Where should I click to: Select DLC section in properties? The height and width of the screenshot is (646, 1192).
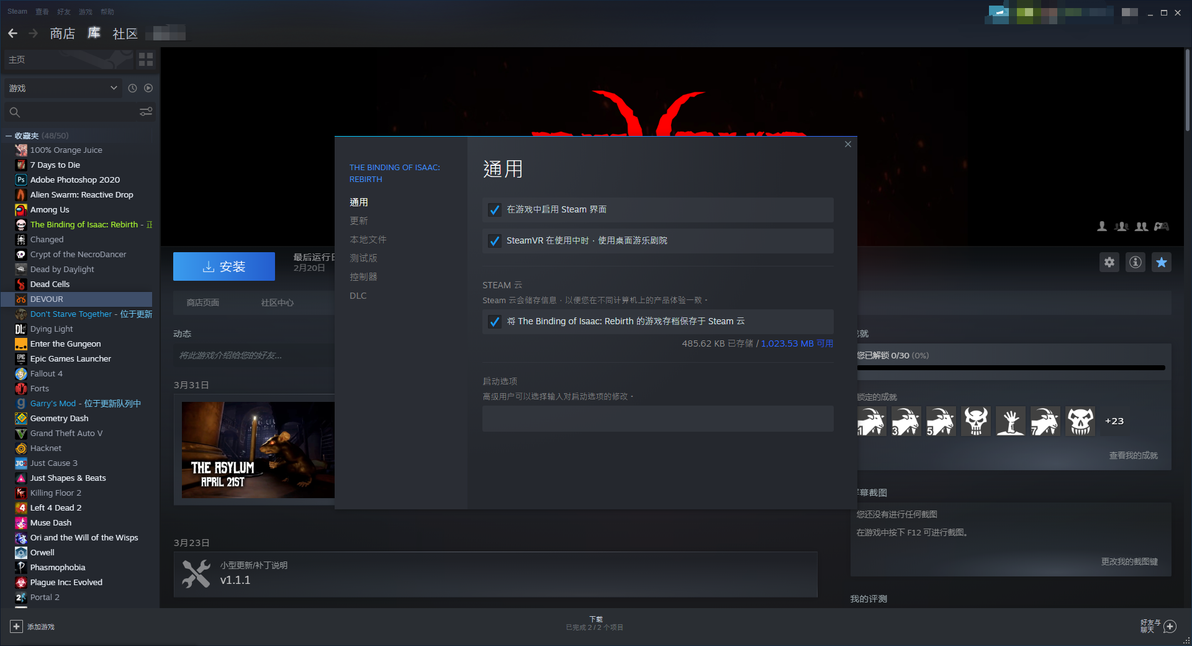coord(358,296)
